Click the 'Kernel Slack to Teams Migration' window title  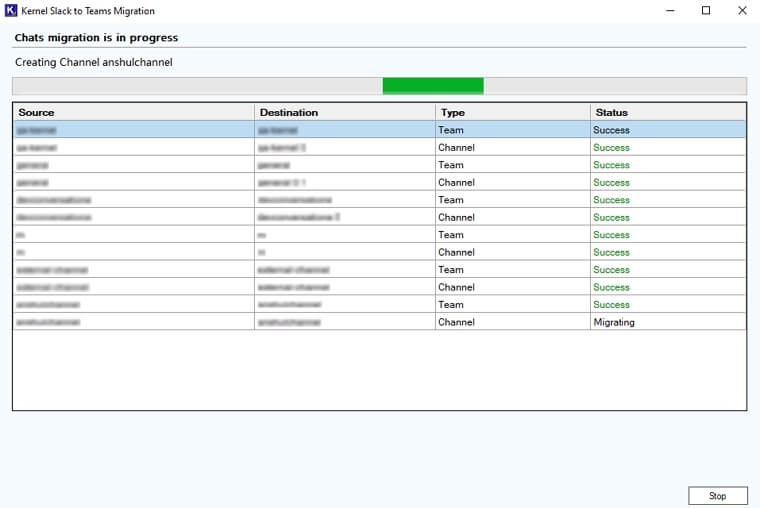[88, 11]
